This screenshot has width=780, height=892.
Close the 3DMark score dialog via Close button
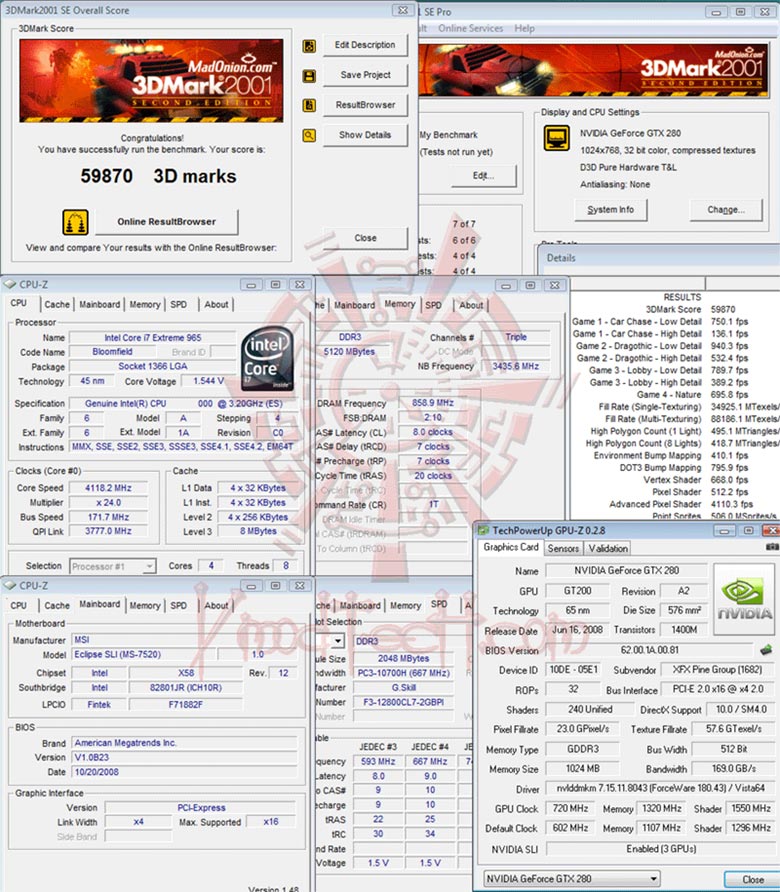(x=365, y=238)
